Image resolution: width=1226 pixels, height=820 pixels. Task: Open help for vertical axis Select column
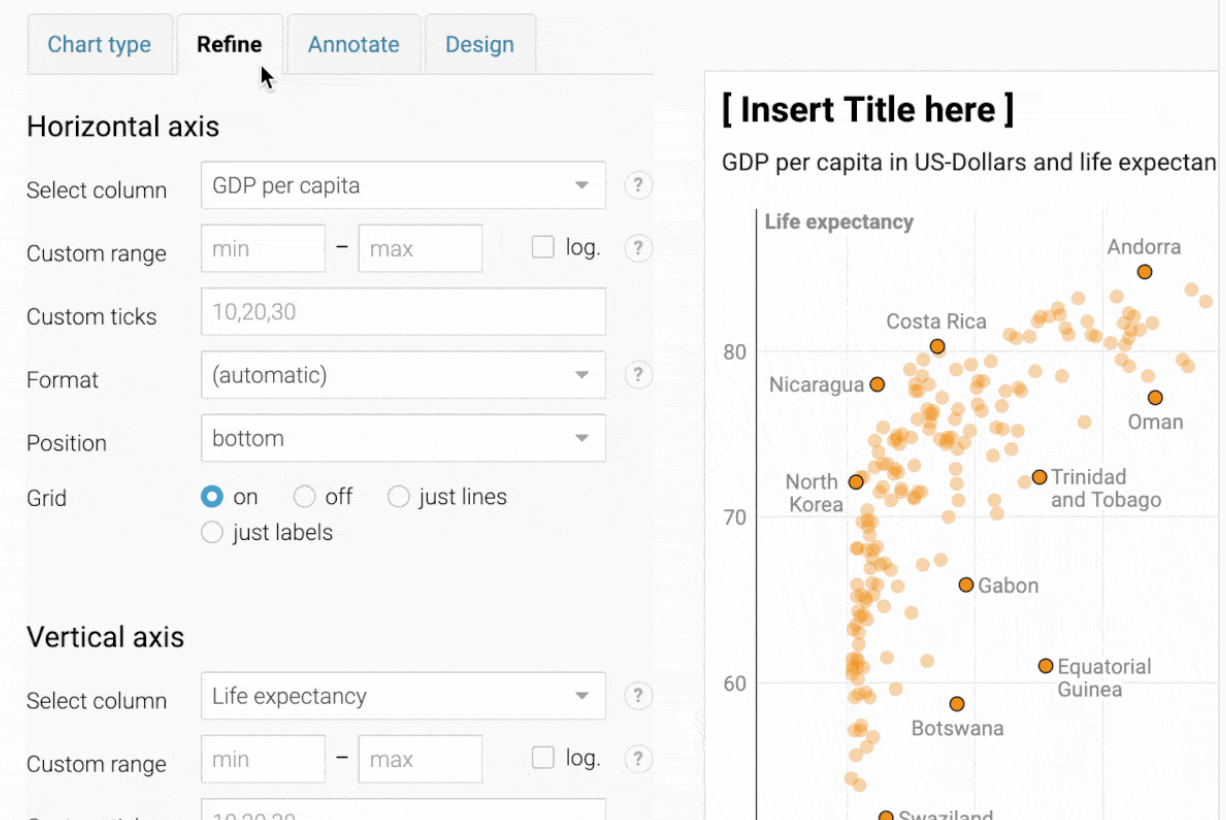tap(638, 696)
